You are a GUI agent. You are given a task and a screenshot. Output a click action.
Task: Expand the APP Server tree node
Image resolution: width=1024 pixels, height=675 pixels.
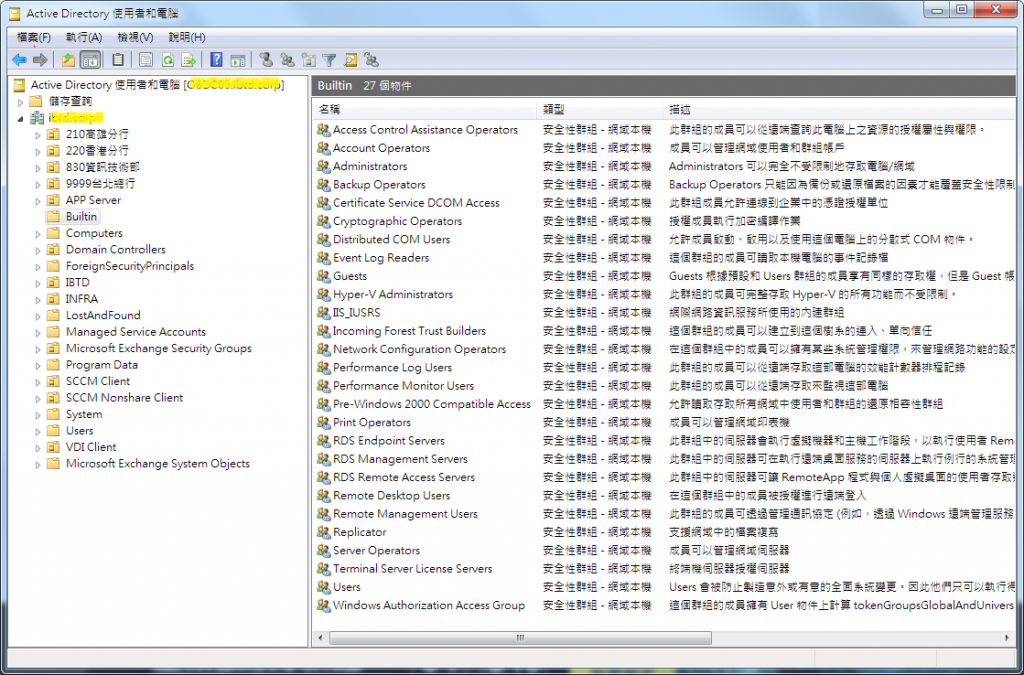(37, 201)
